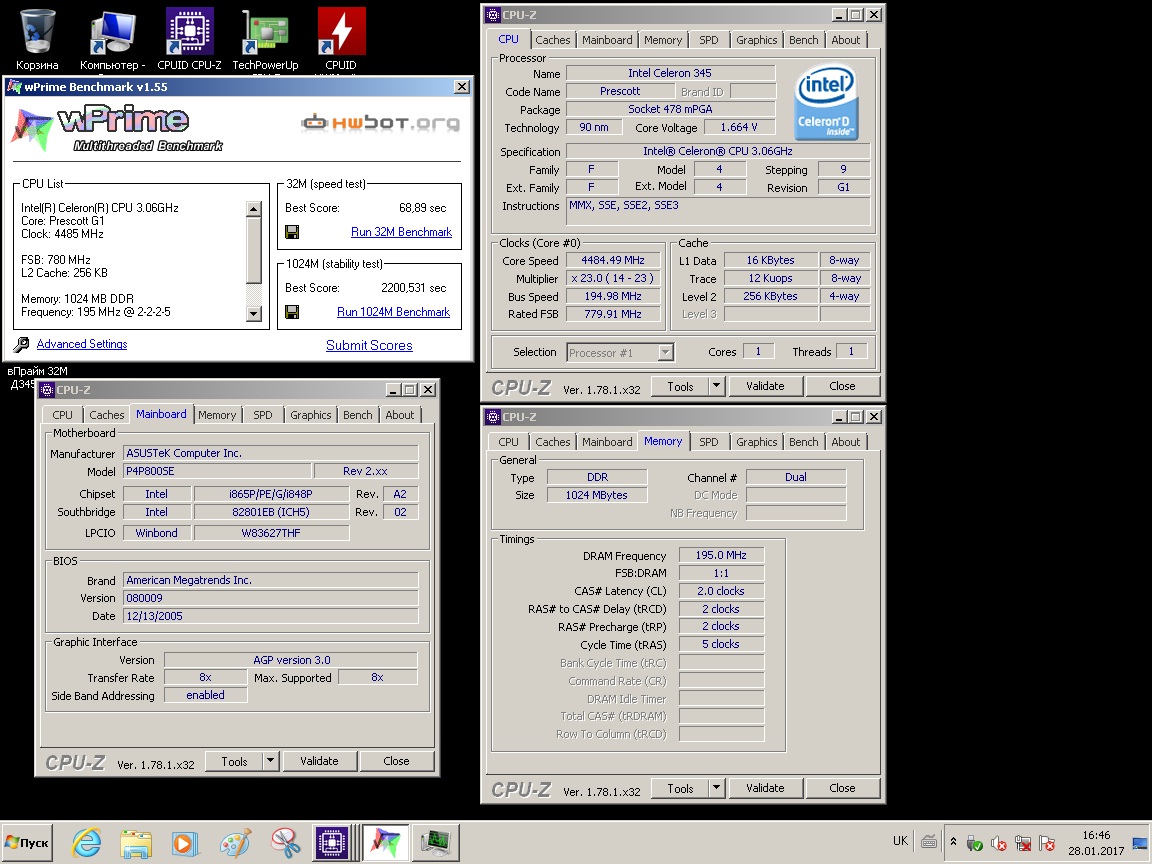Open Processor #1 selection dropdown
1152x864 pixels.
[665, 353]
